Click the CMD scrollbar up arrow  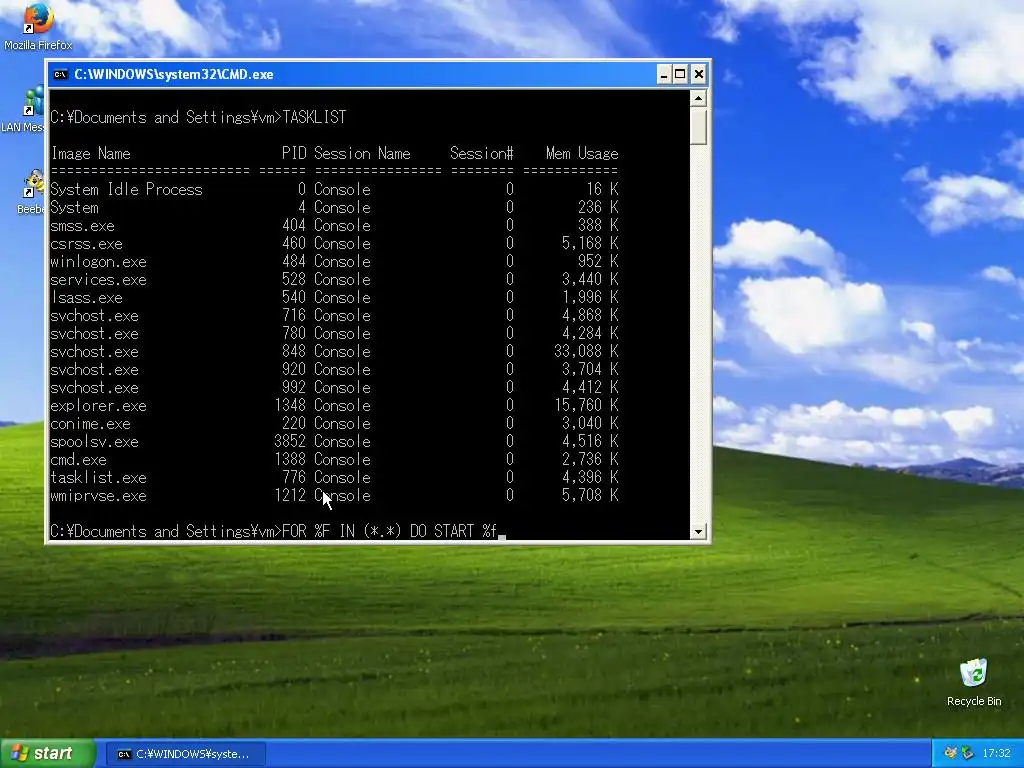698,99
